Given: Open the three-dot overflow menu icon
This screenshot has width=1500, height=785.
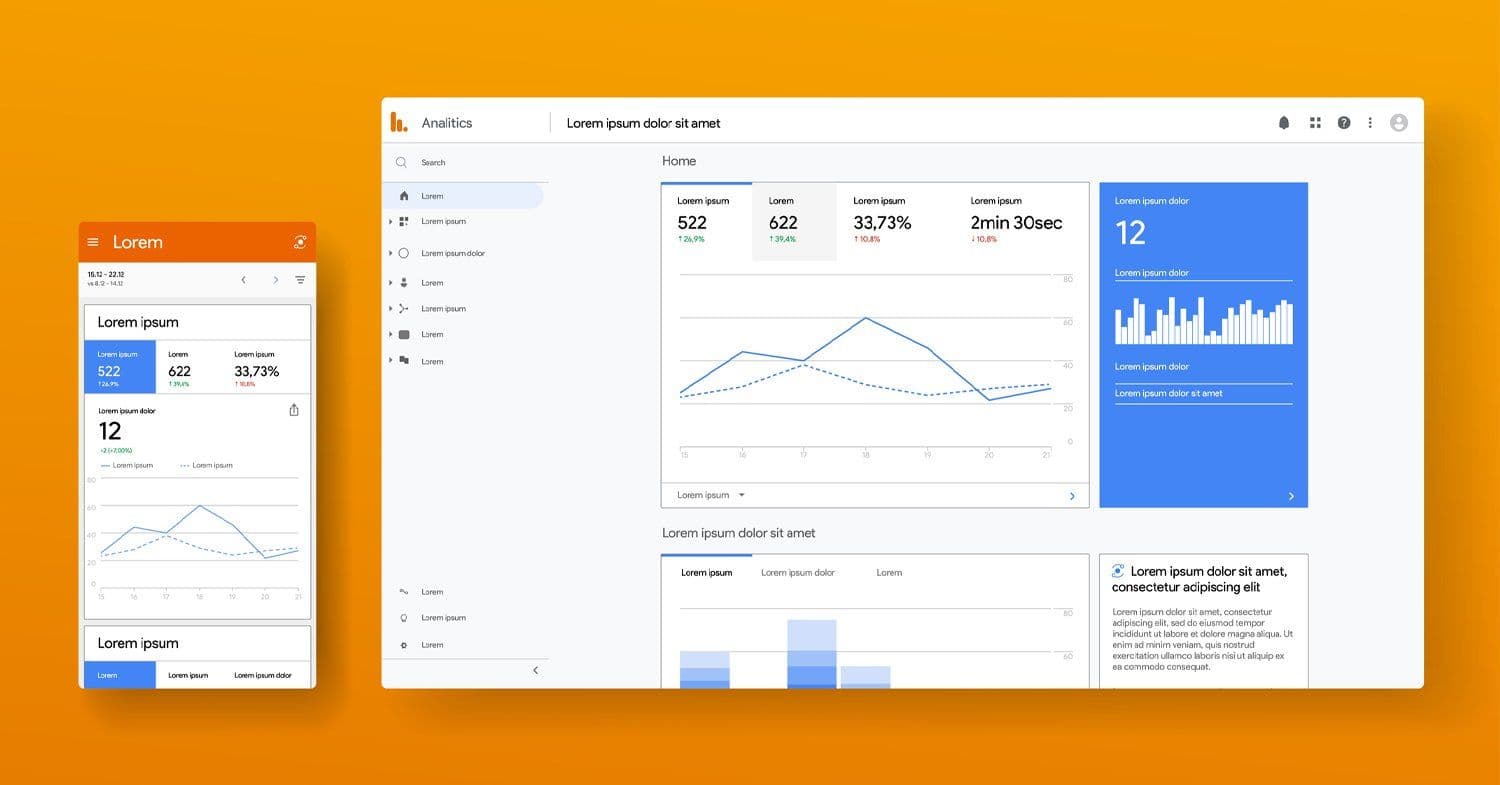Looking at the screenshot, I should pos(1370,122).
